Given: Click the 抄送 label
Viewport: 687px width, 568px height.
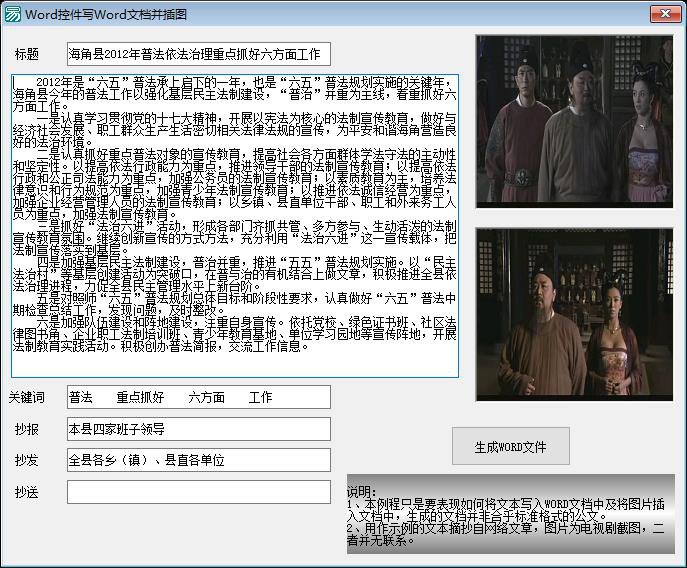Looking at the screenshot, I should tap(27, 493).
